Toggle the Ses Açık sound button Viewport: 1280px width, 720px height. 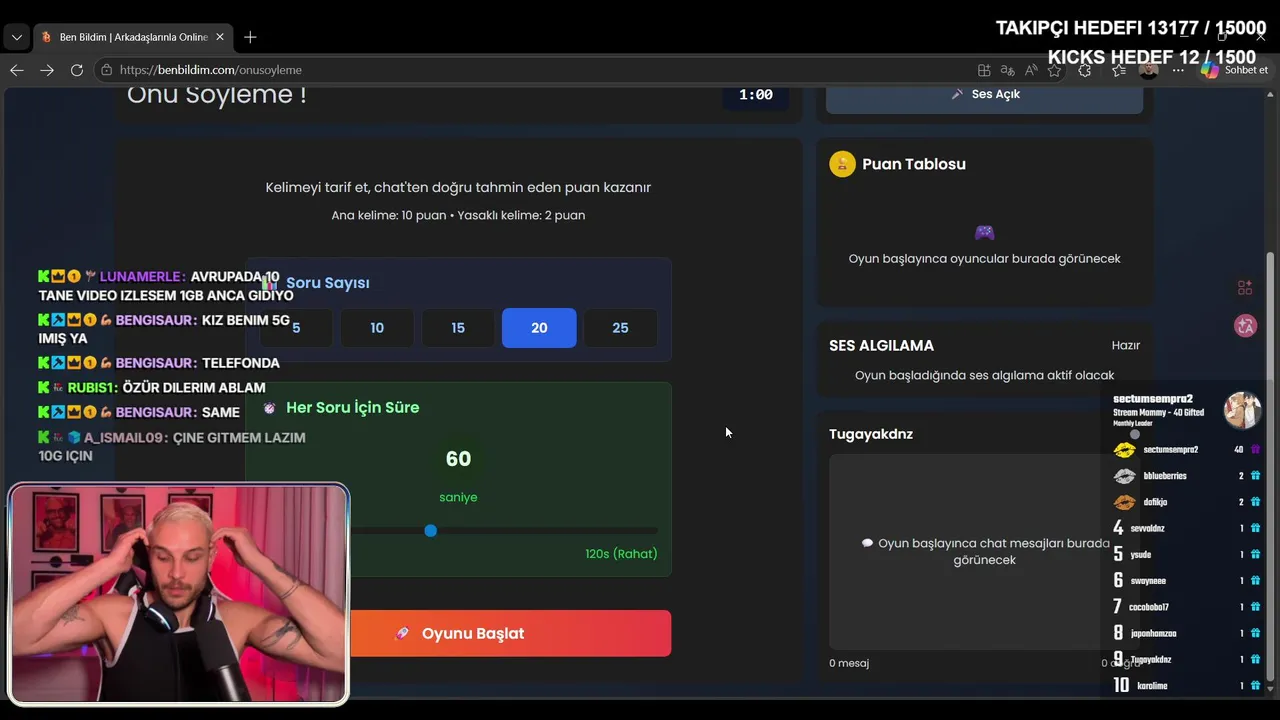(984, 94)
